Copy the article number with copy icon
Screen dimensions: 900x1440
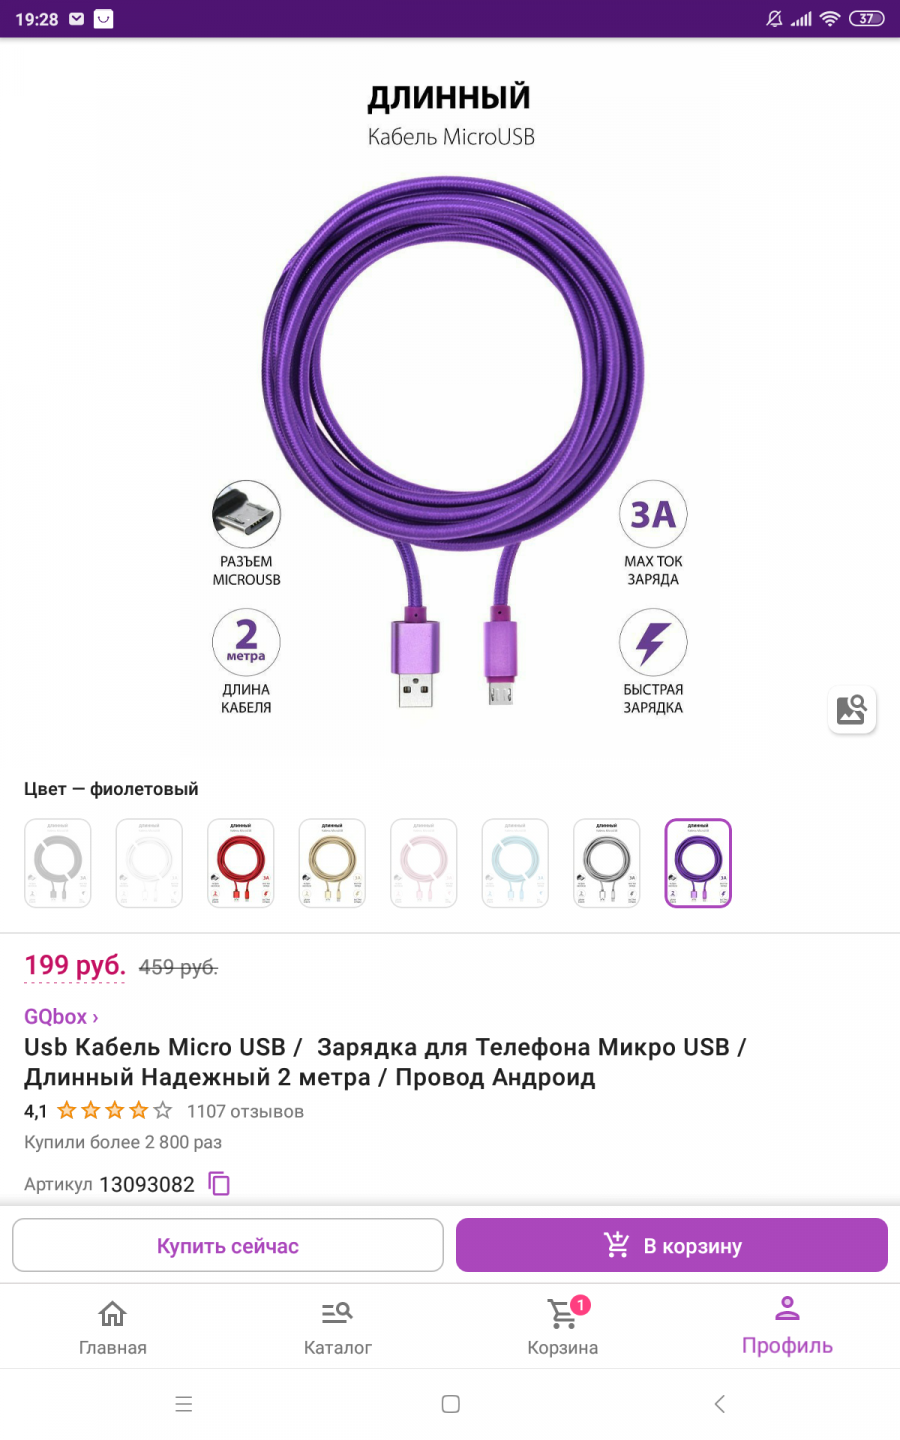(219, 1184)
